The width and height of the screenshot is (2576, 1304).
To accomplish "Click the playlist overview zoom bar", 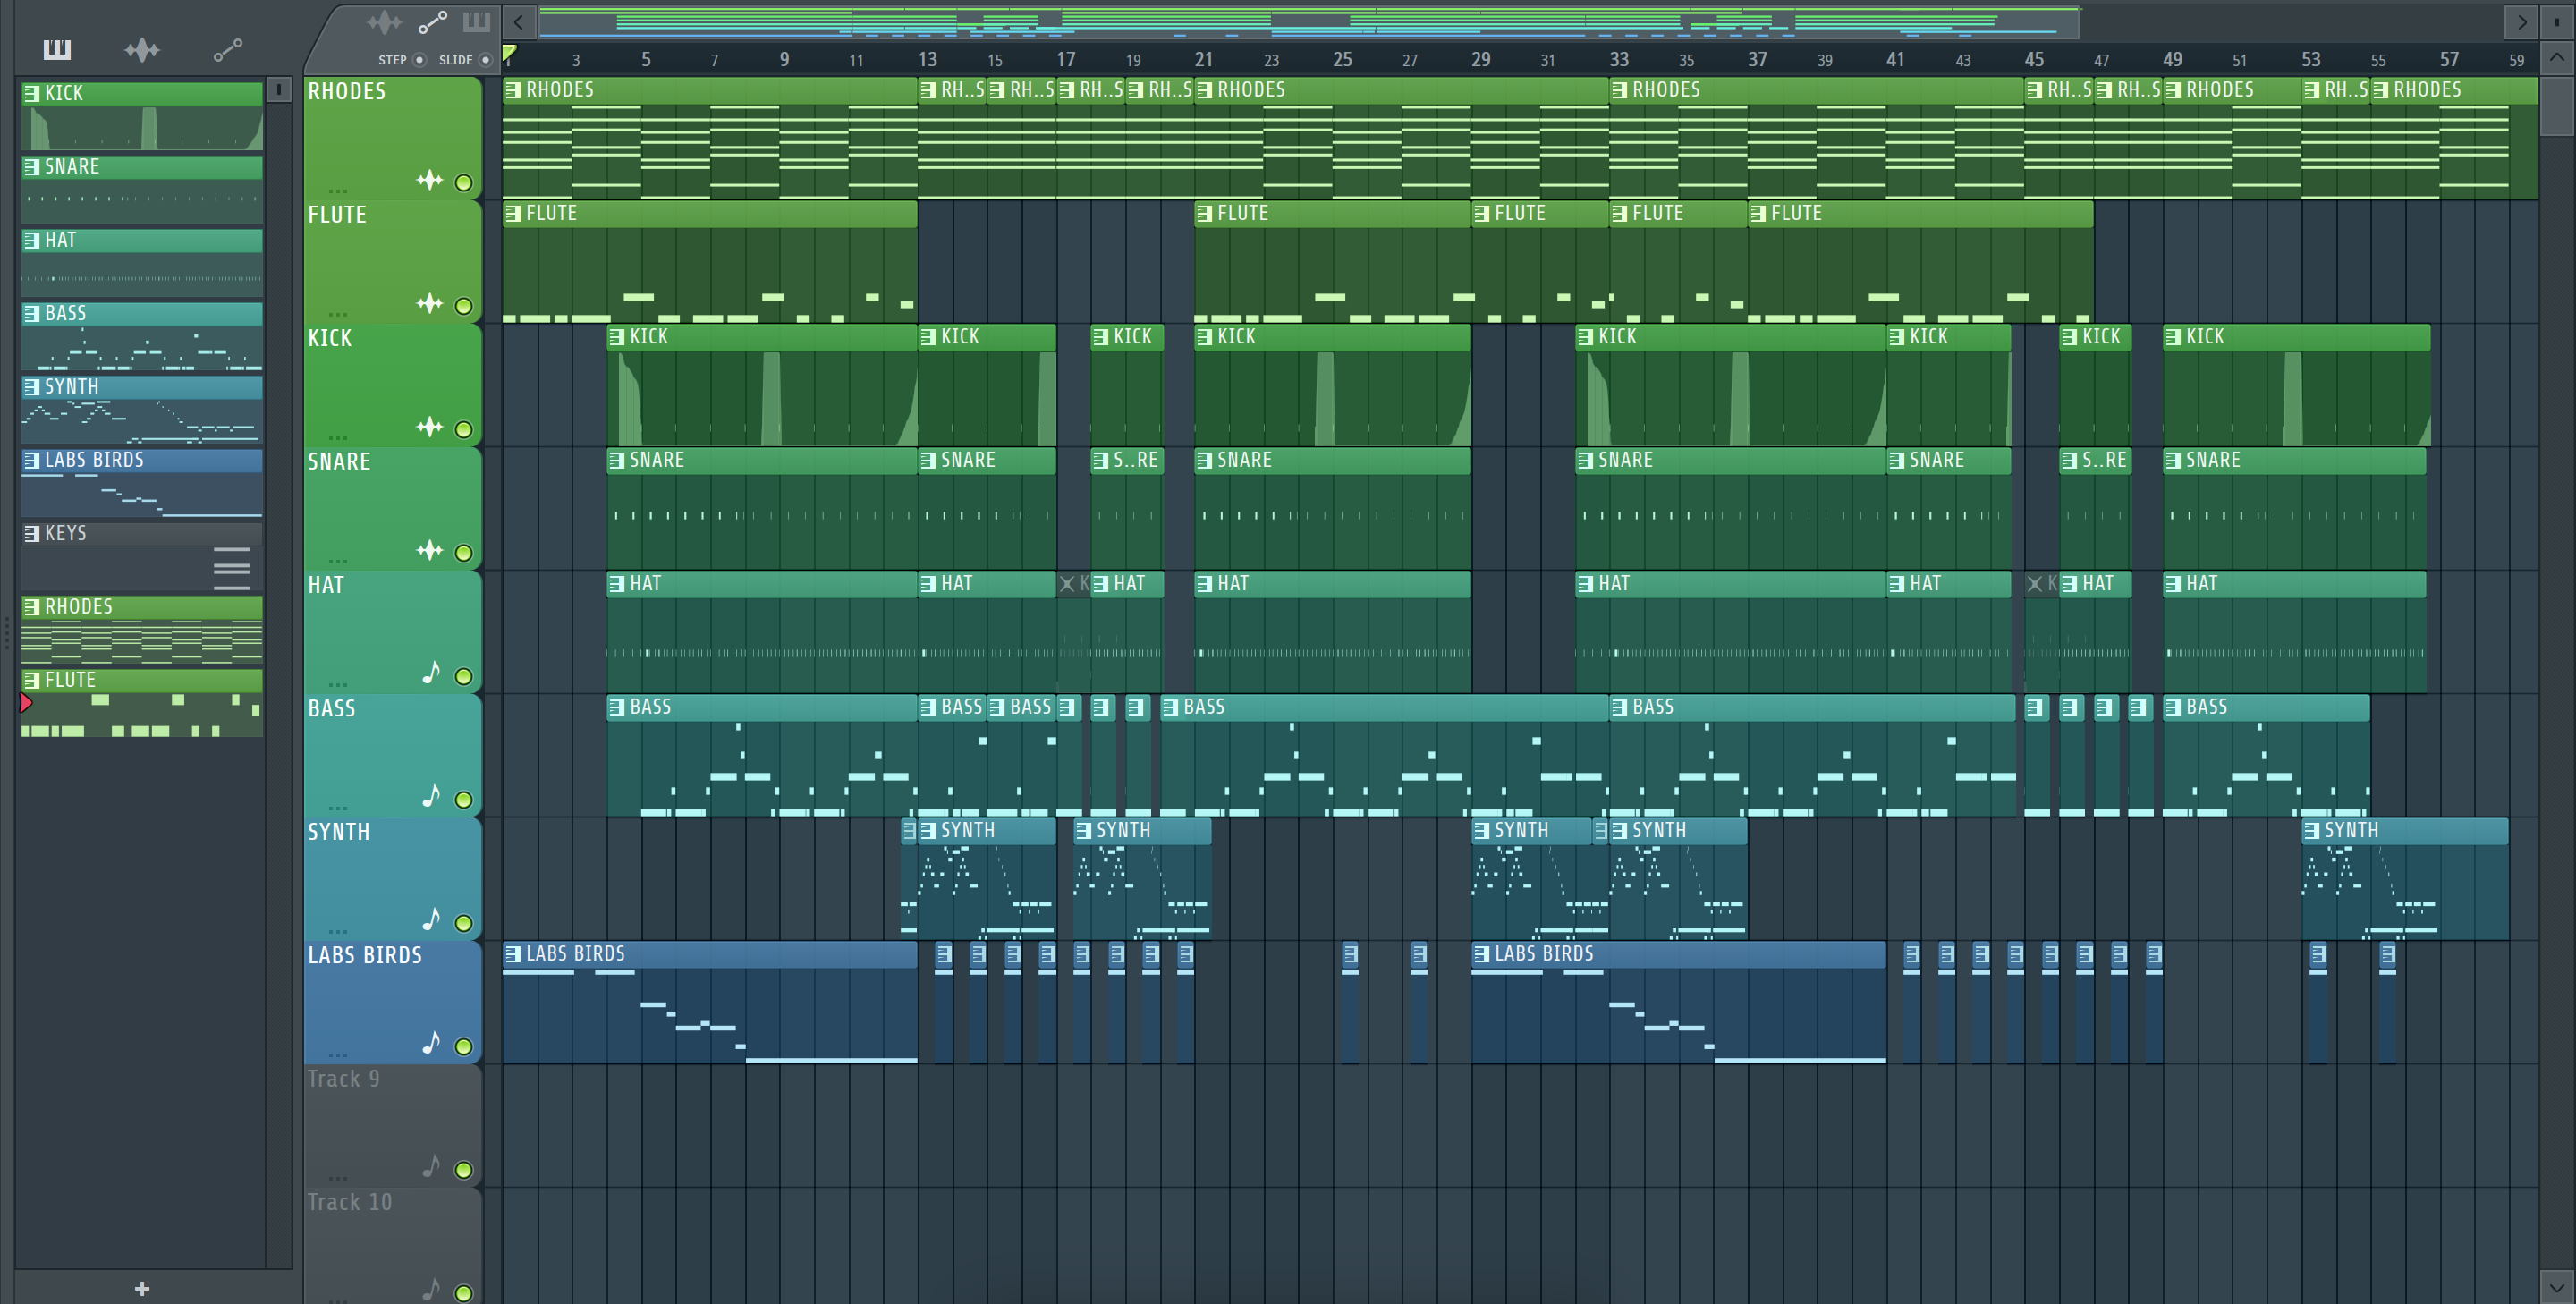I will [1310, 21].
